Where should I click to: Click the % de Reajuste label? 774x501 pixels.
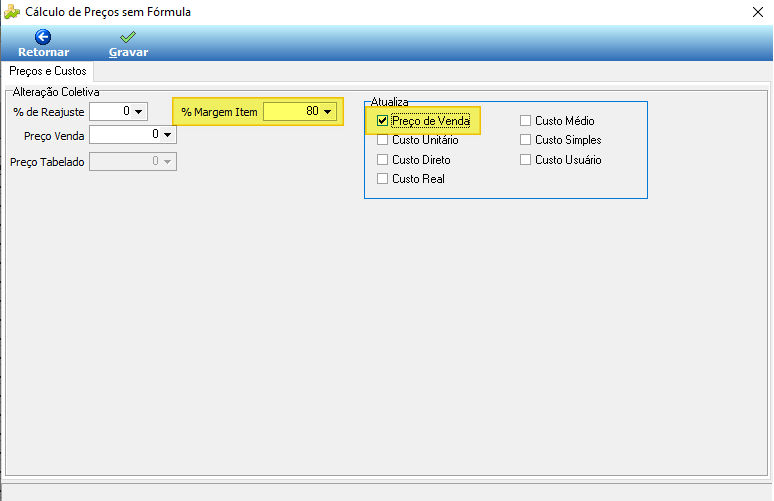coord(49,112)
